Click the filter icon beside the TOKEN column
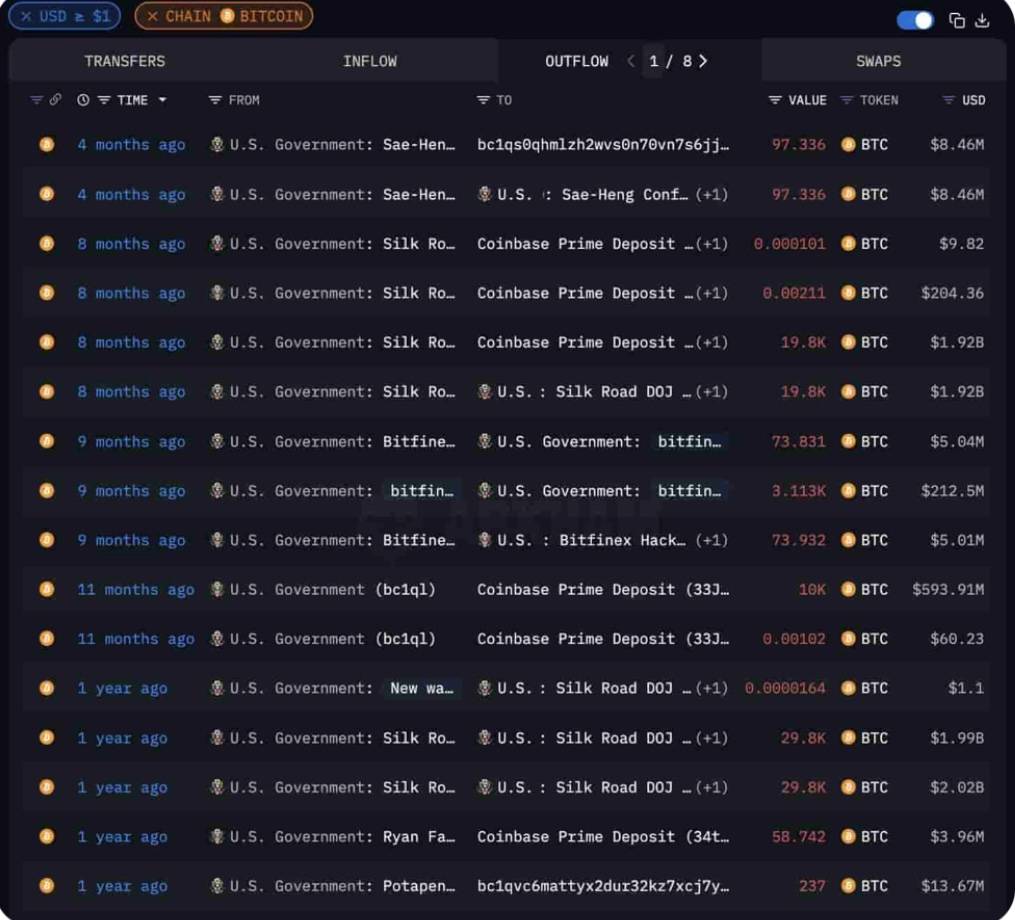This screenshot has width=1015, height=920. pos(847,100)
